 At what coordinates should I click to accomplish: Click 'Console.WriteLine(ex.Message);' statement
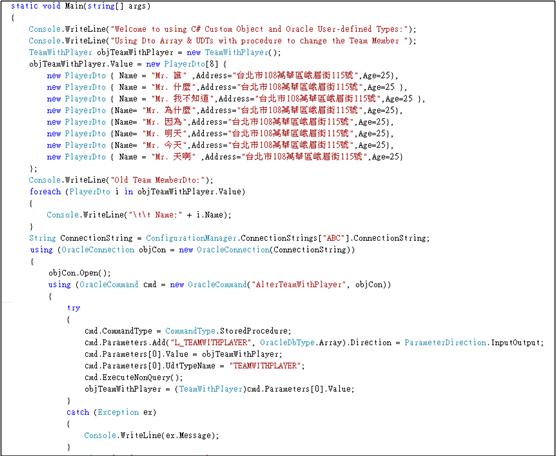coord(151,435)
